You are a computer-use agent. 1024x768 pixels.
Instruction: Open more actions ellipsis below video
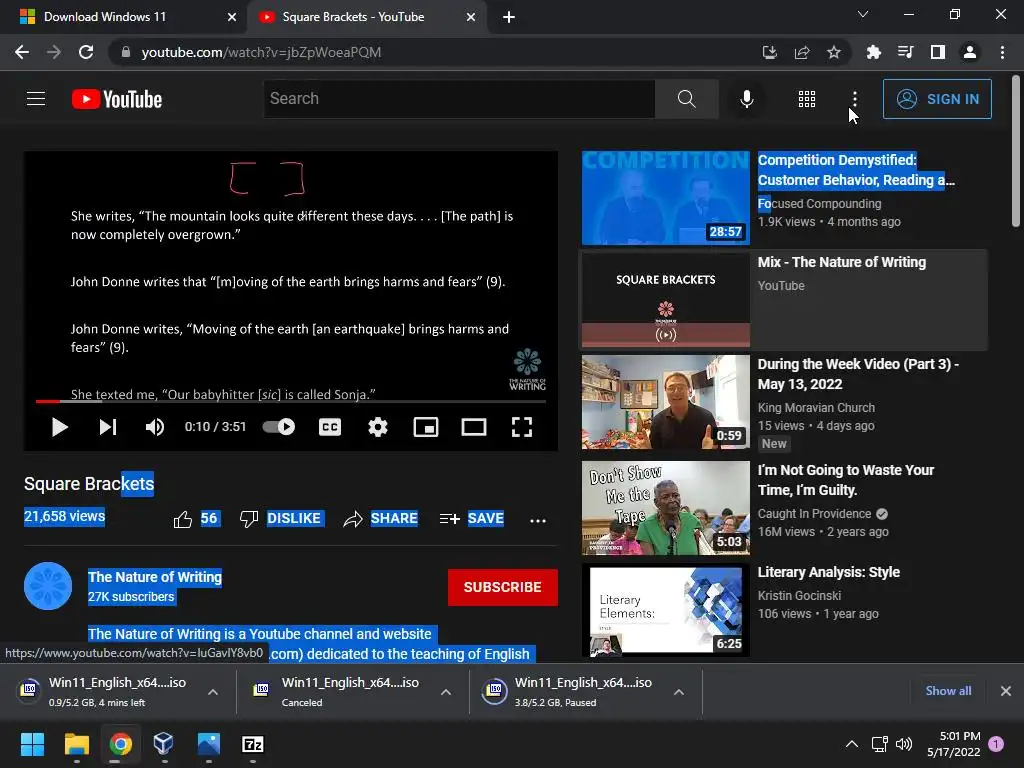tap(537, 520)
